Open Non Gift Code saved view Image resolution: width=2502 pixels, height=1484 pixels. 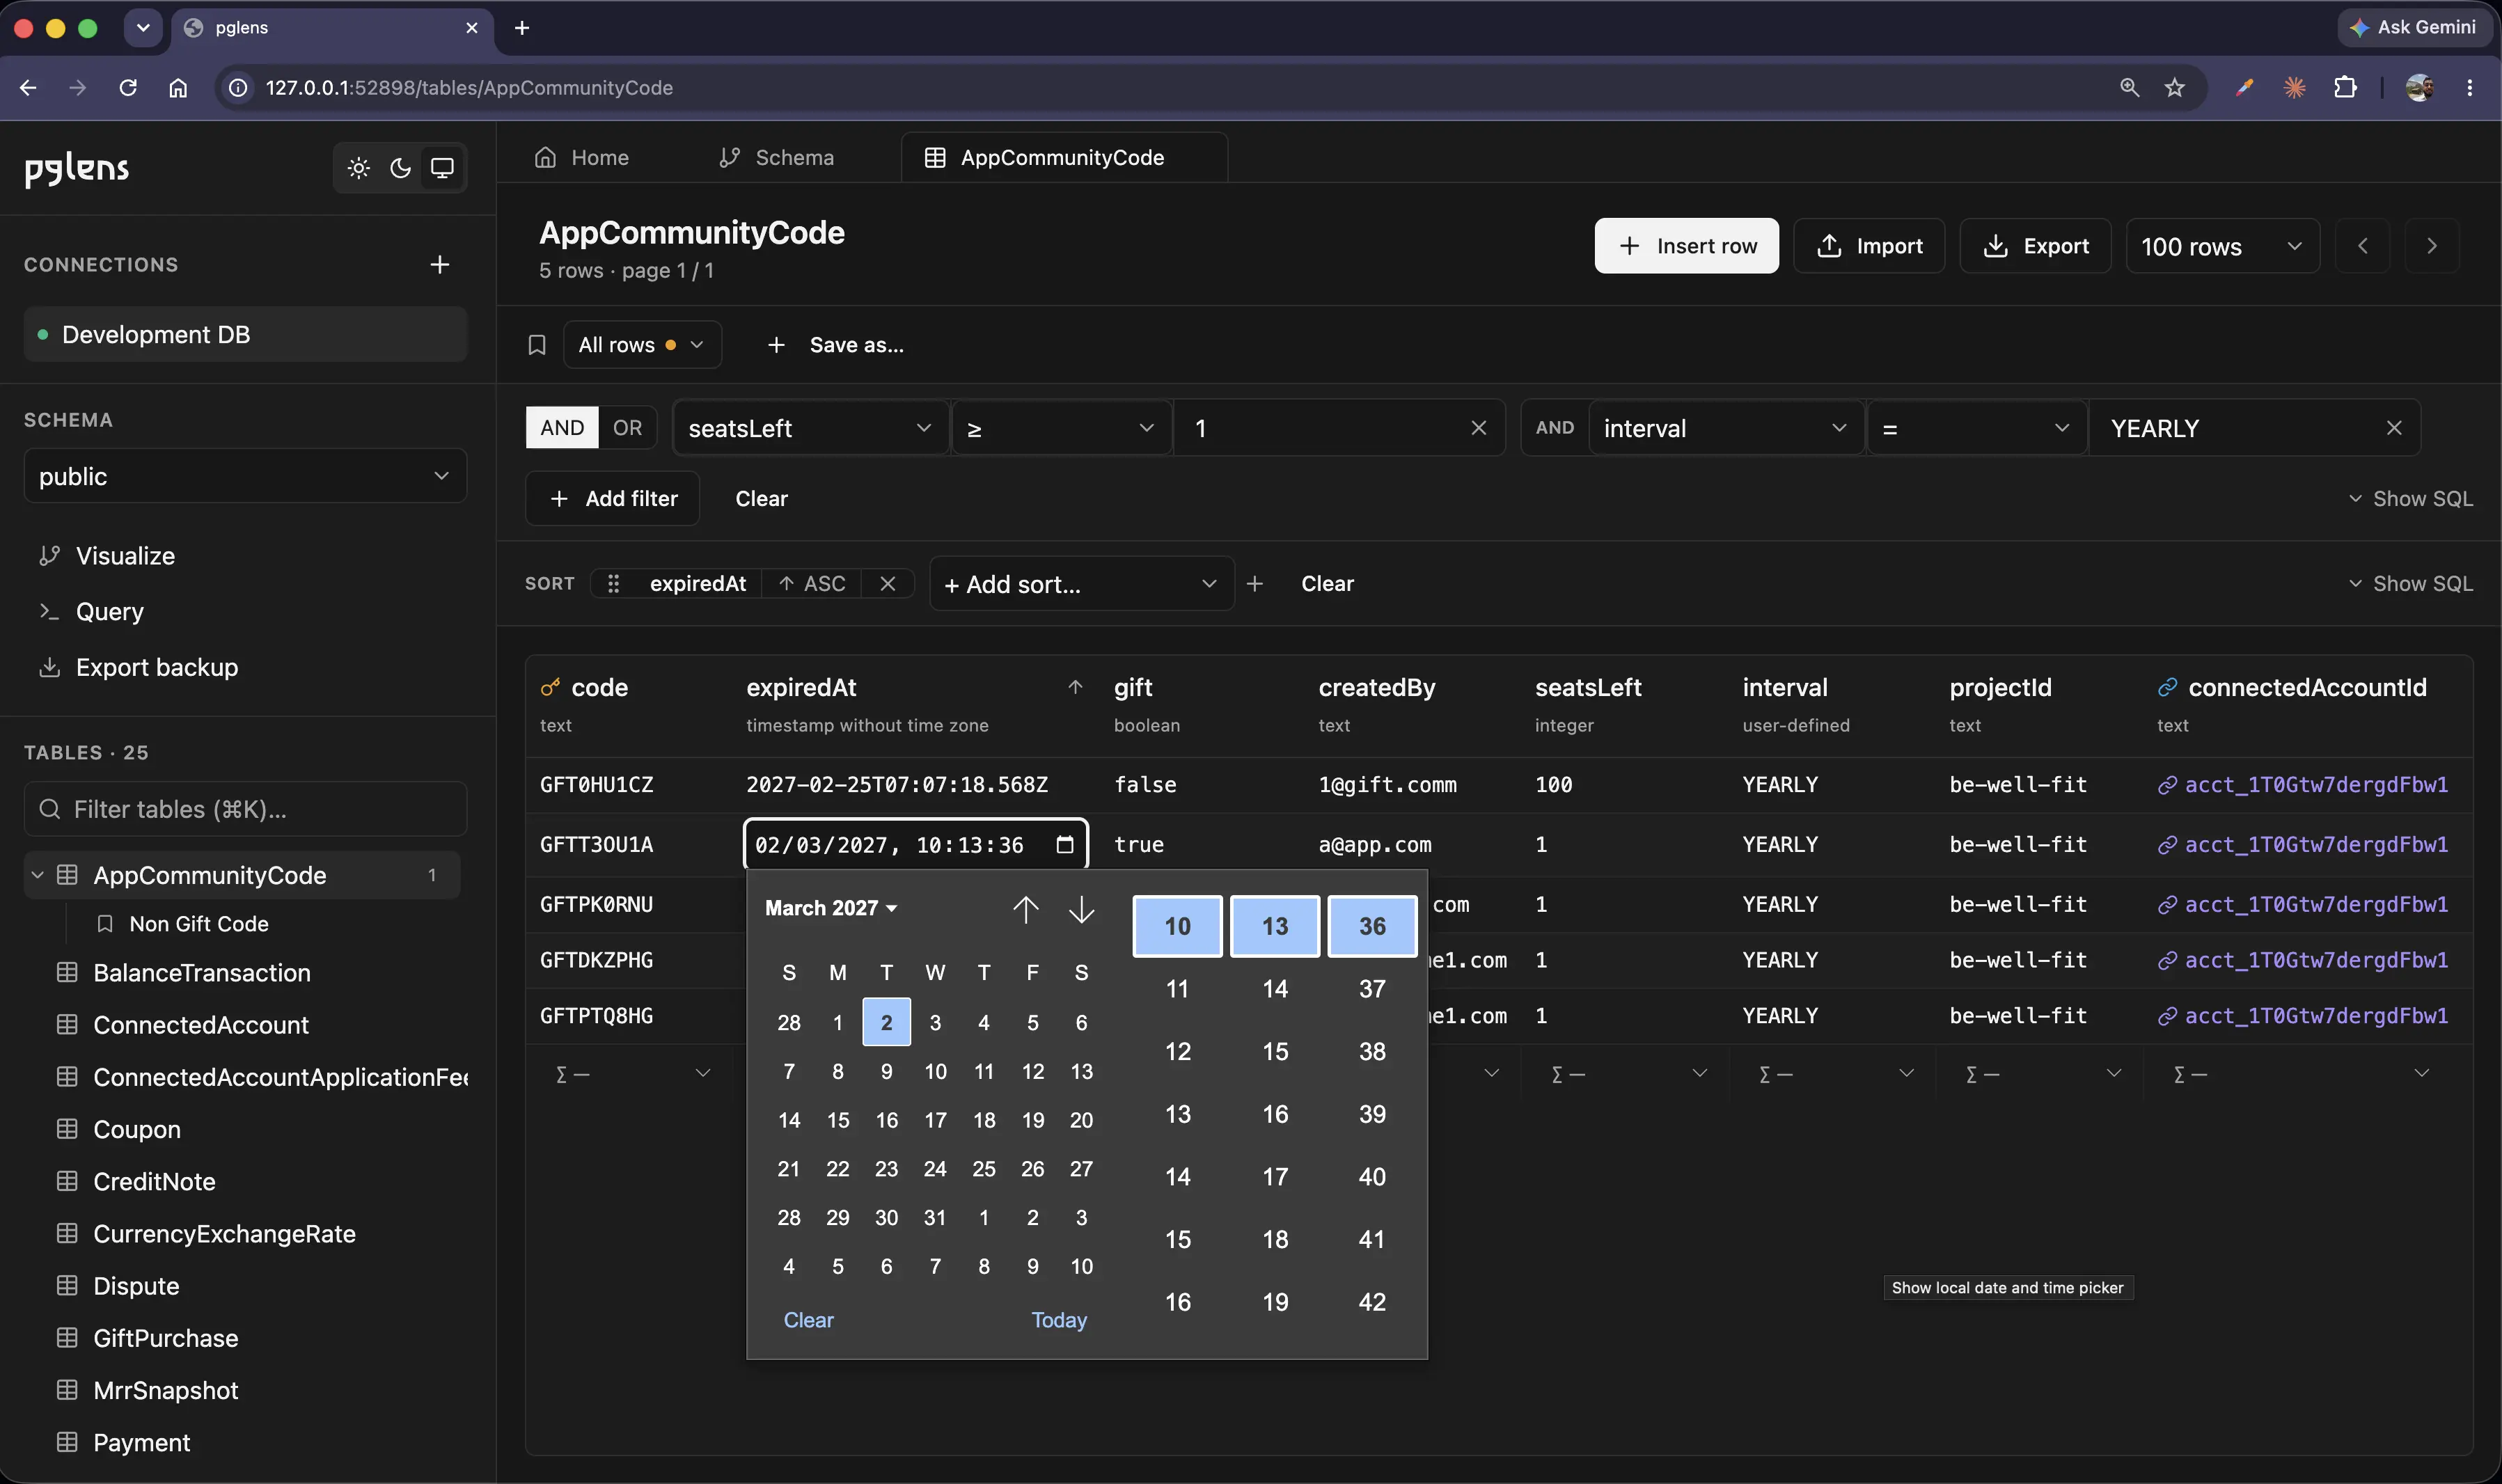coord(198,924)
